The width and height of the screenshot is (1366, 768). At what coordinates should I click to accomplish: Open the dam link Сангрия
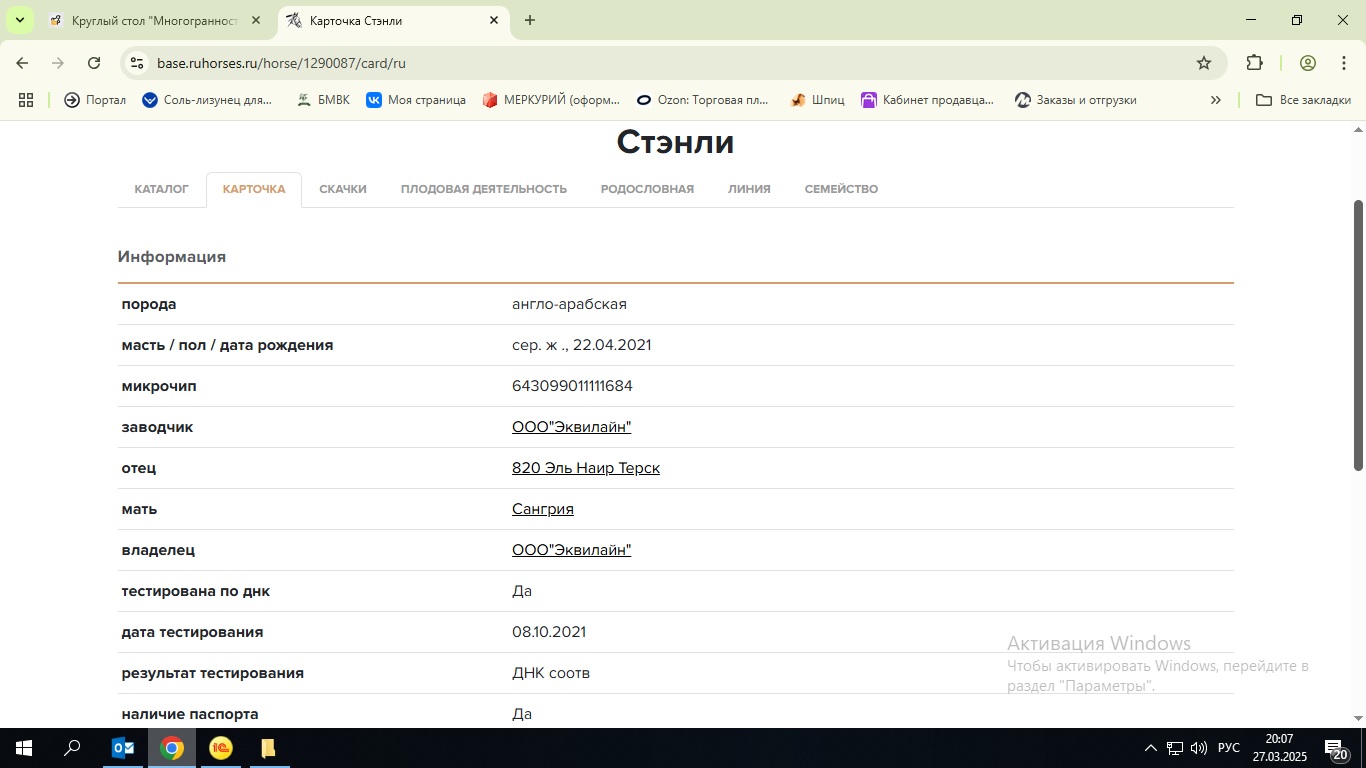(x=542, y=508)
